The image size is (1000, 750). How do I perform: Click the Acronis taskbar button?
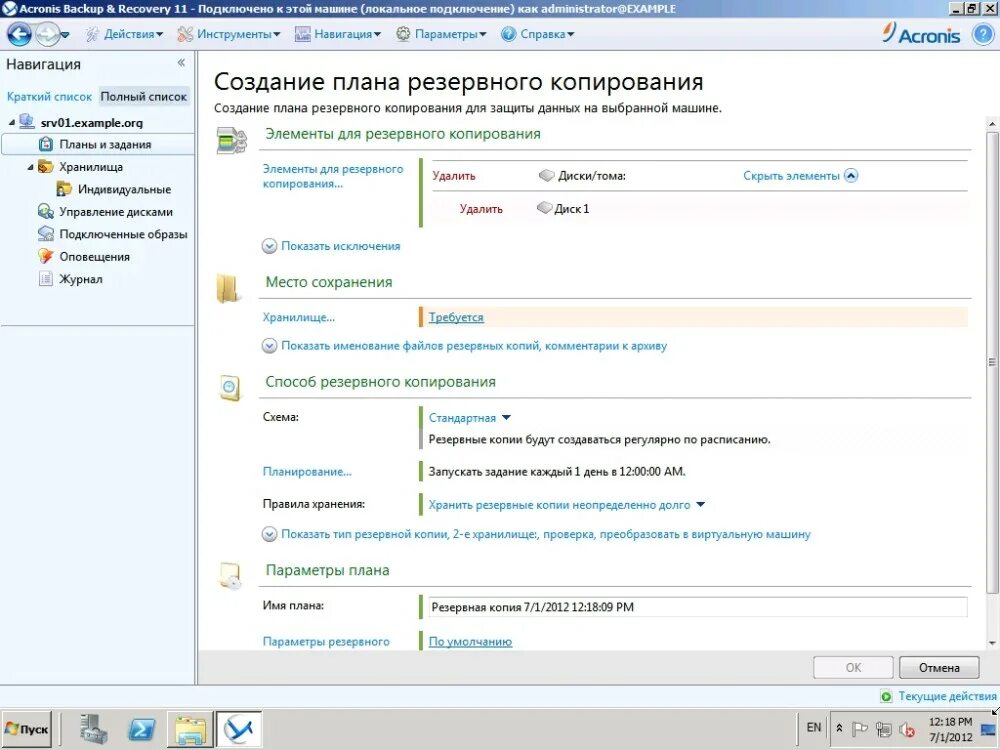pos(239,728)
